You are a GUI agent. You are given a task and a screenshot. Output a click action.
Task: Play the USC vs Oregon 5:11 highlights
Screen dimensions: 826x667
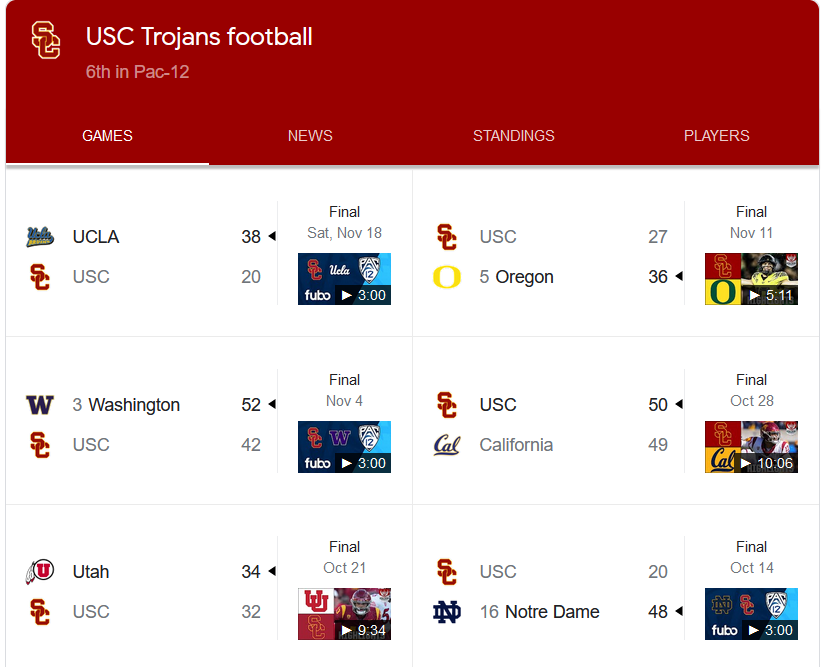point(751,279)
